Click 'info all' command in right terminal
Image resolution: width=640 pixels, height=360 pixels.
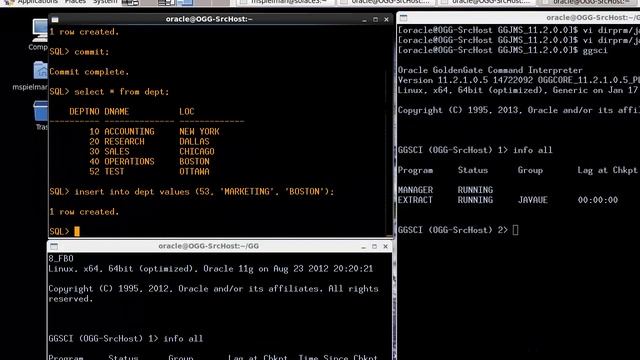tap(533, 150)
